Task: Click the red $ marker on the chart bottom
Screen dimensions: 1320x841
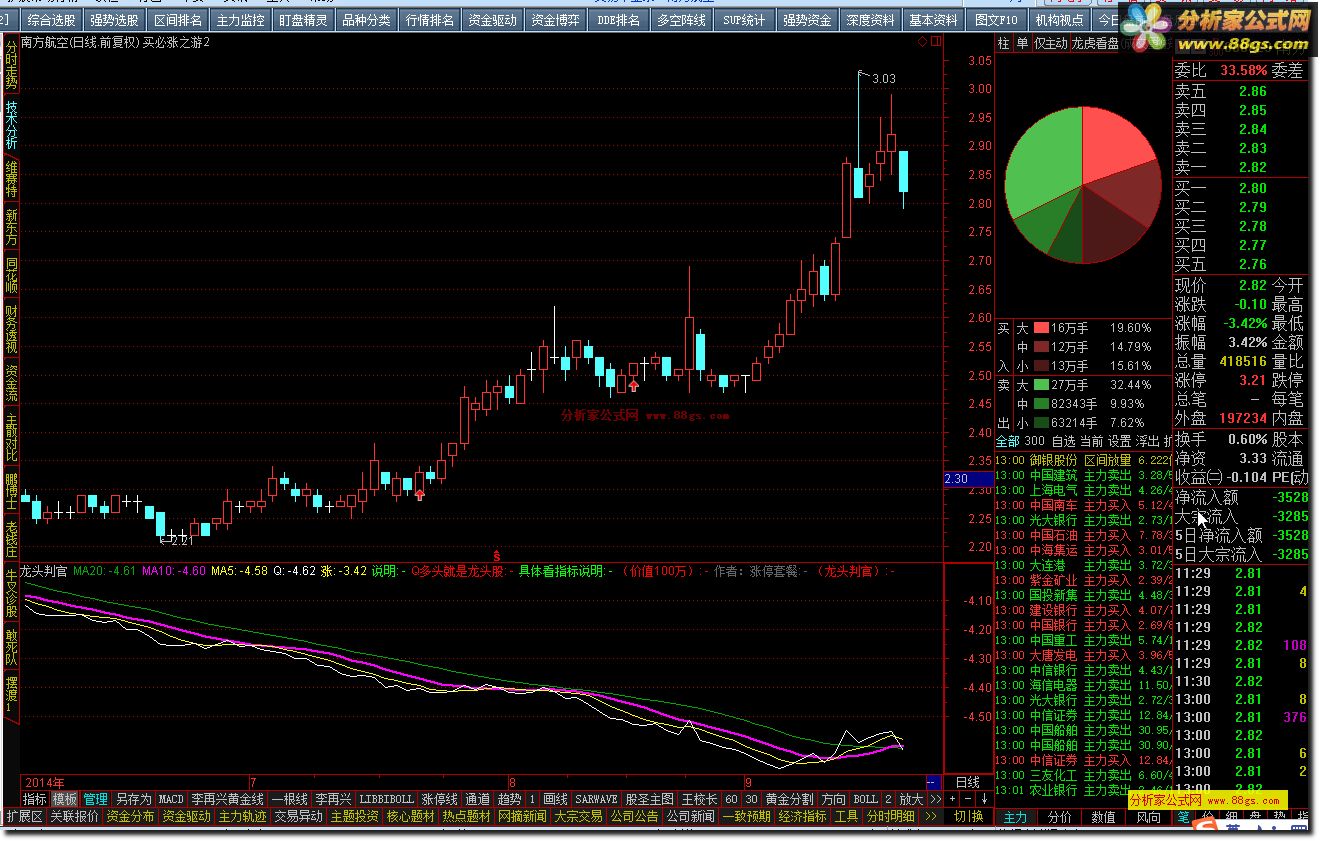Action: click(x=497, y=554)
